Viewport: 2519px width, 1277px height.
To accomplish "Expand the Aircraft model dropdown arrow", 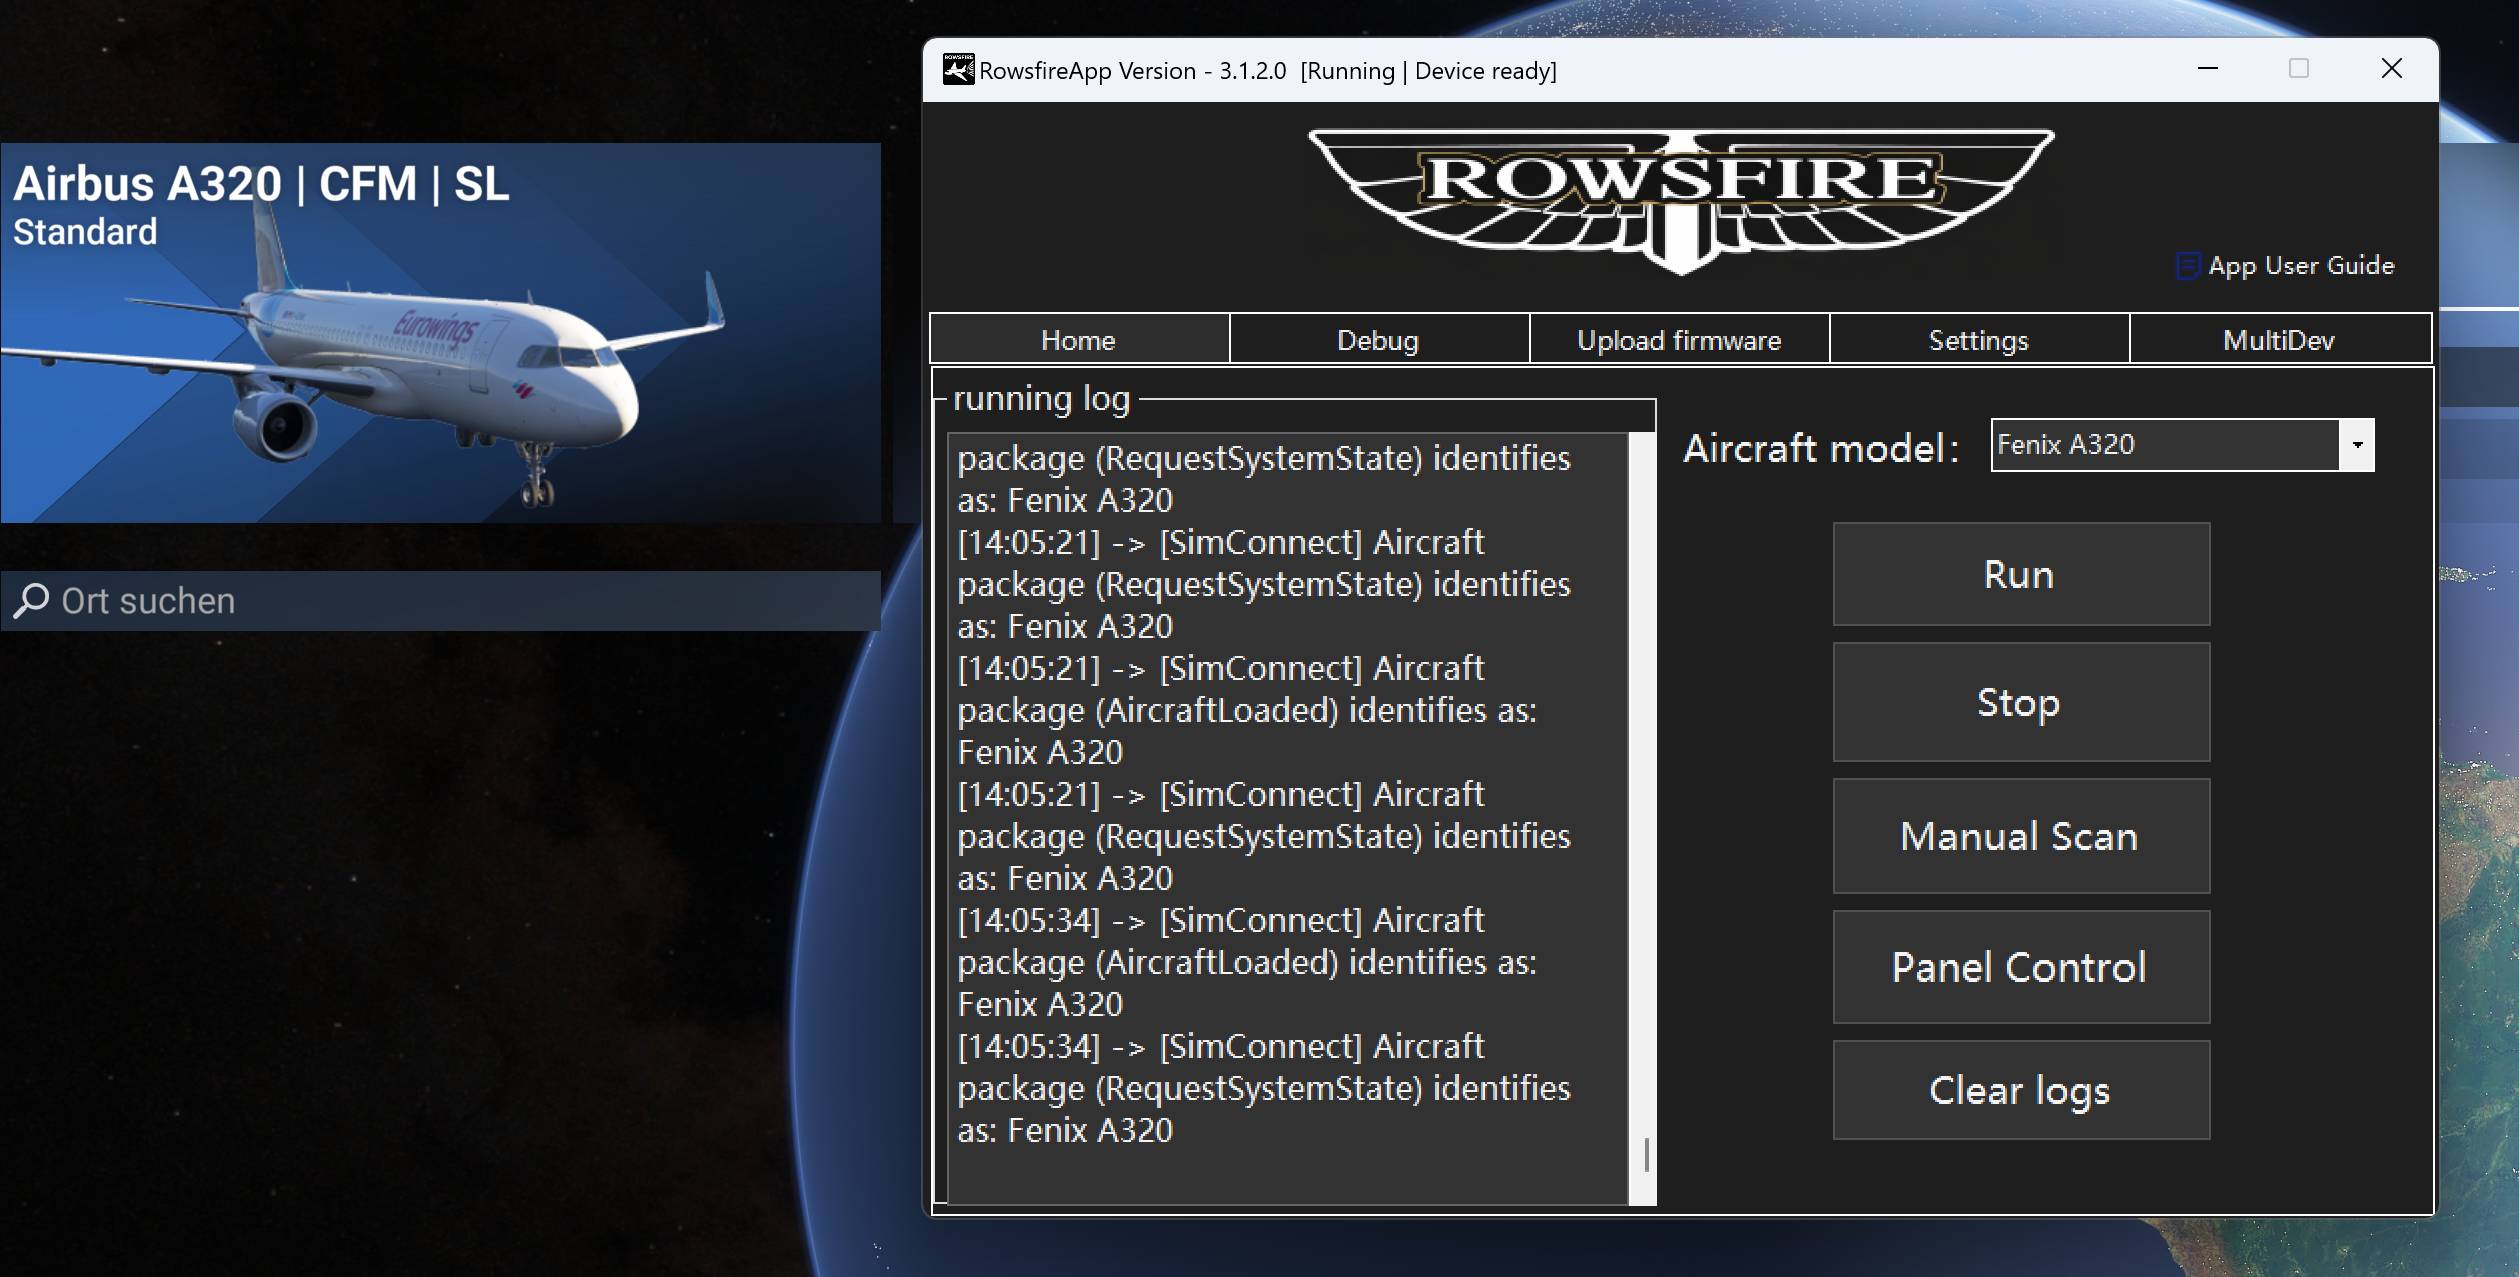I will click(2357, 445).
